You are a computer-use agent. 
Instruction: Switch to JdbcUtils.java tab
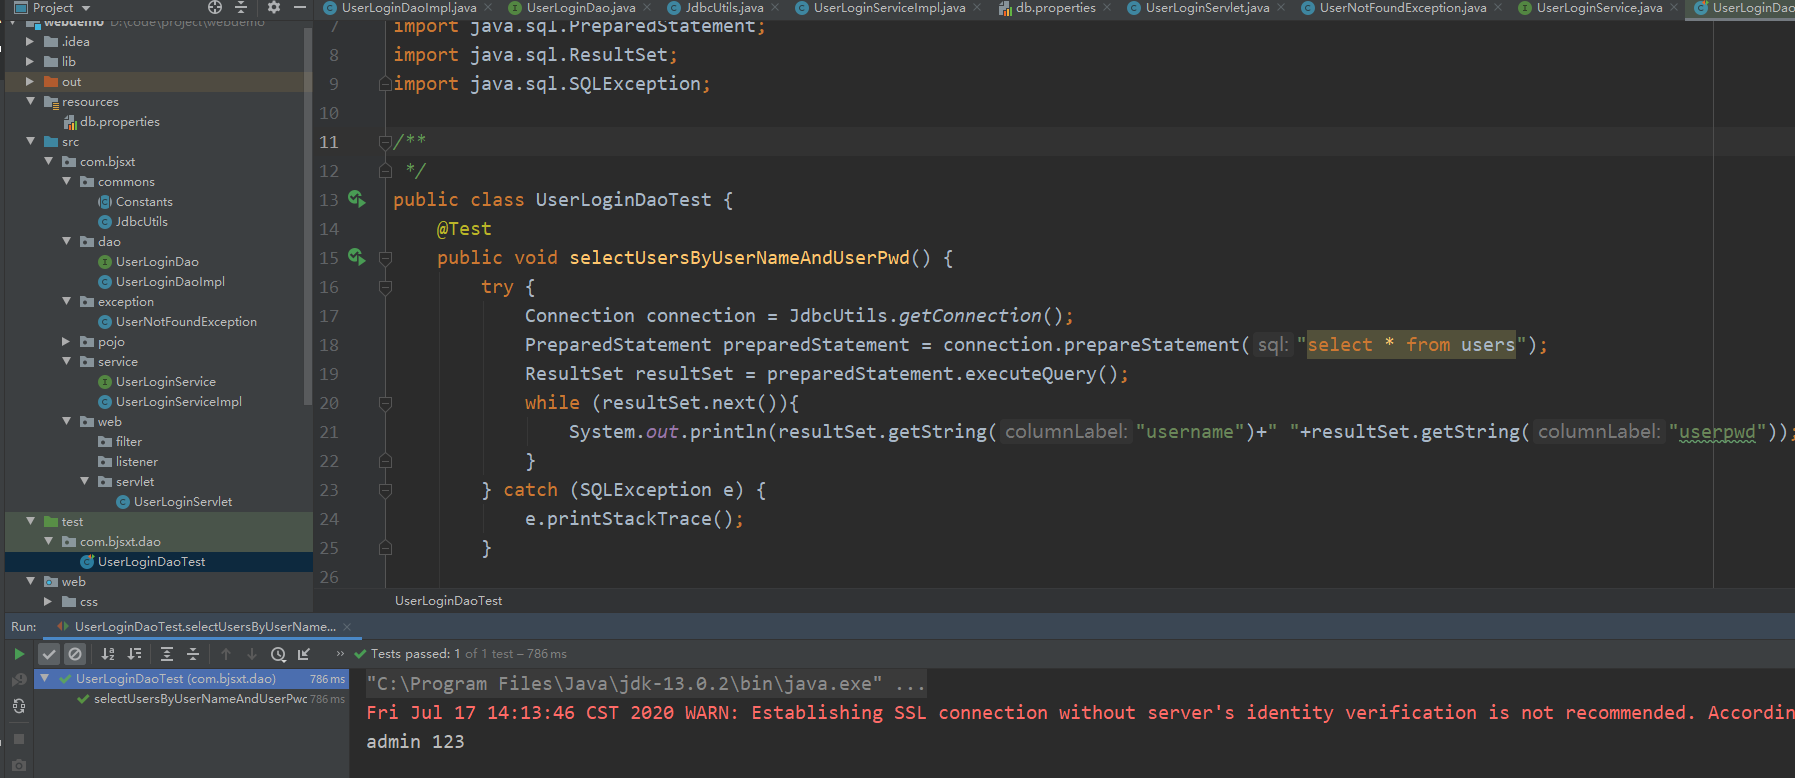tap(724, 8)
